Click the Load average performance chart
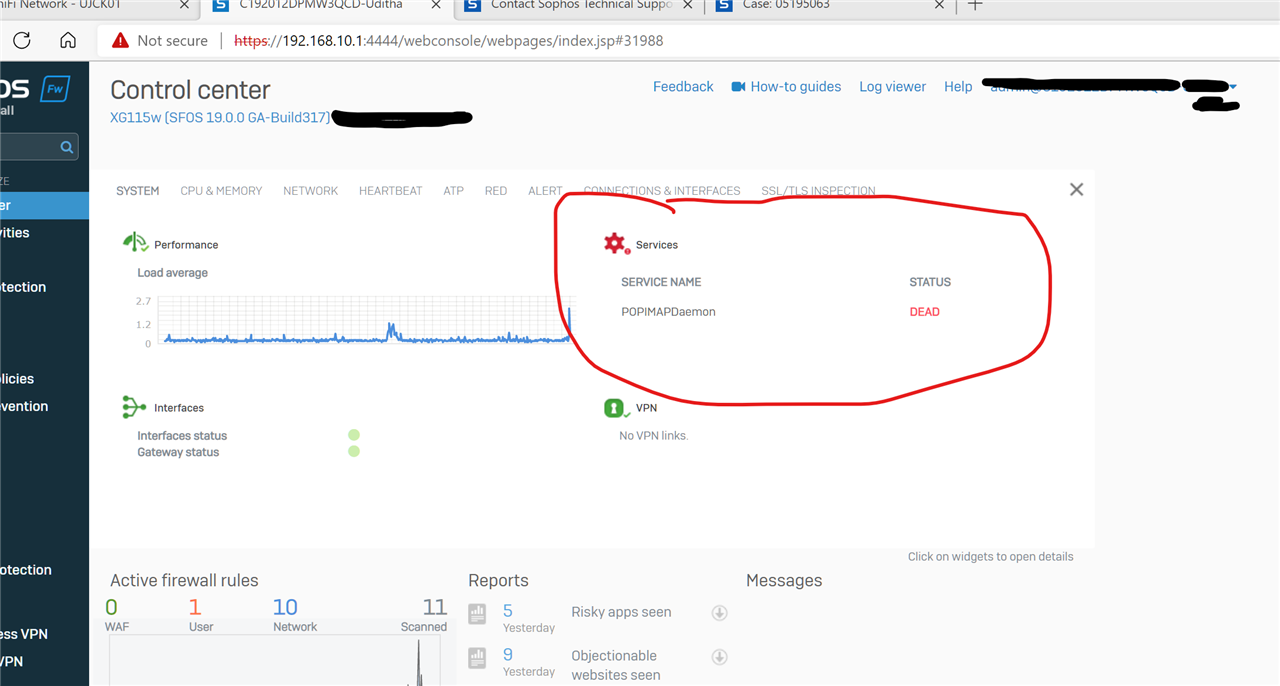The image size is (1280, 686). point(368,320)
